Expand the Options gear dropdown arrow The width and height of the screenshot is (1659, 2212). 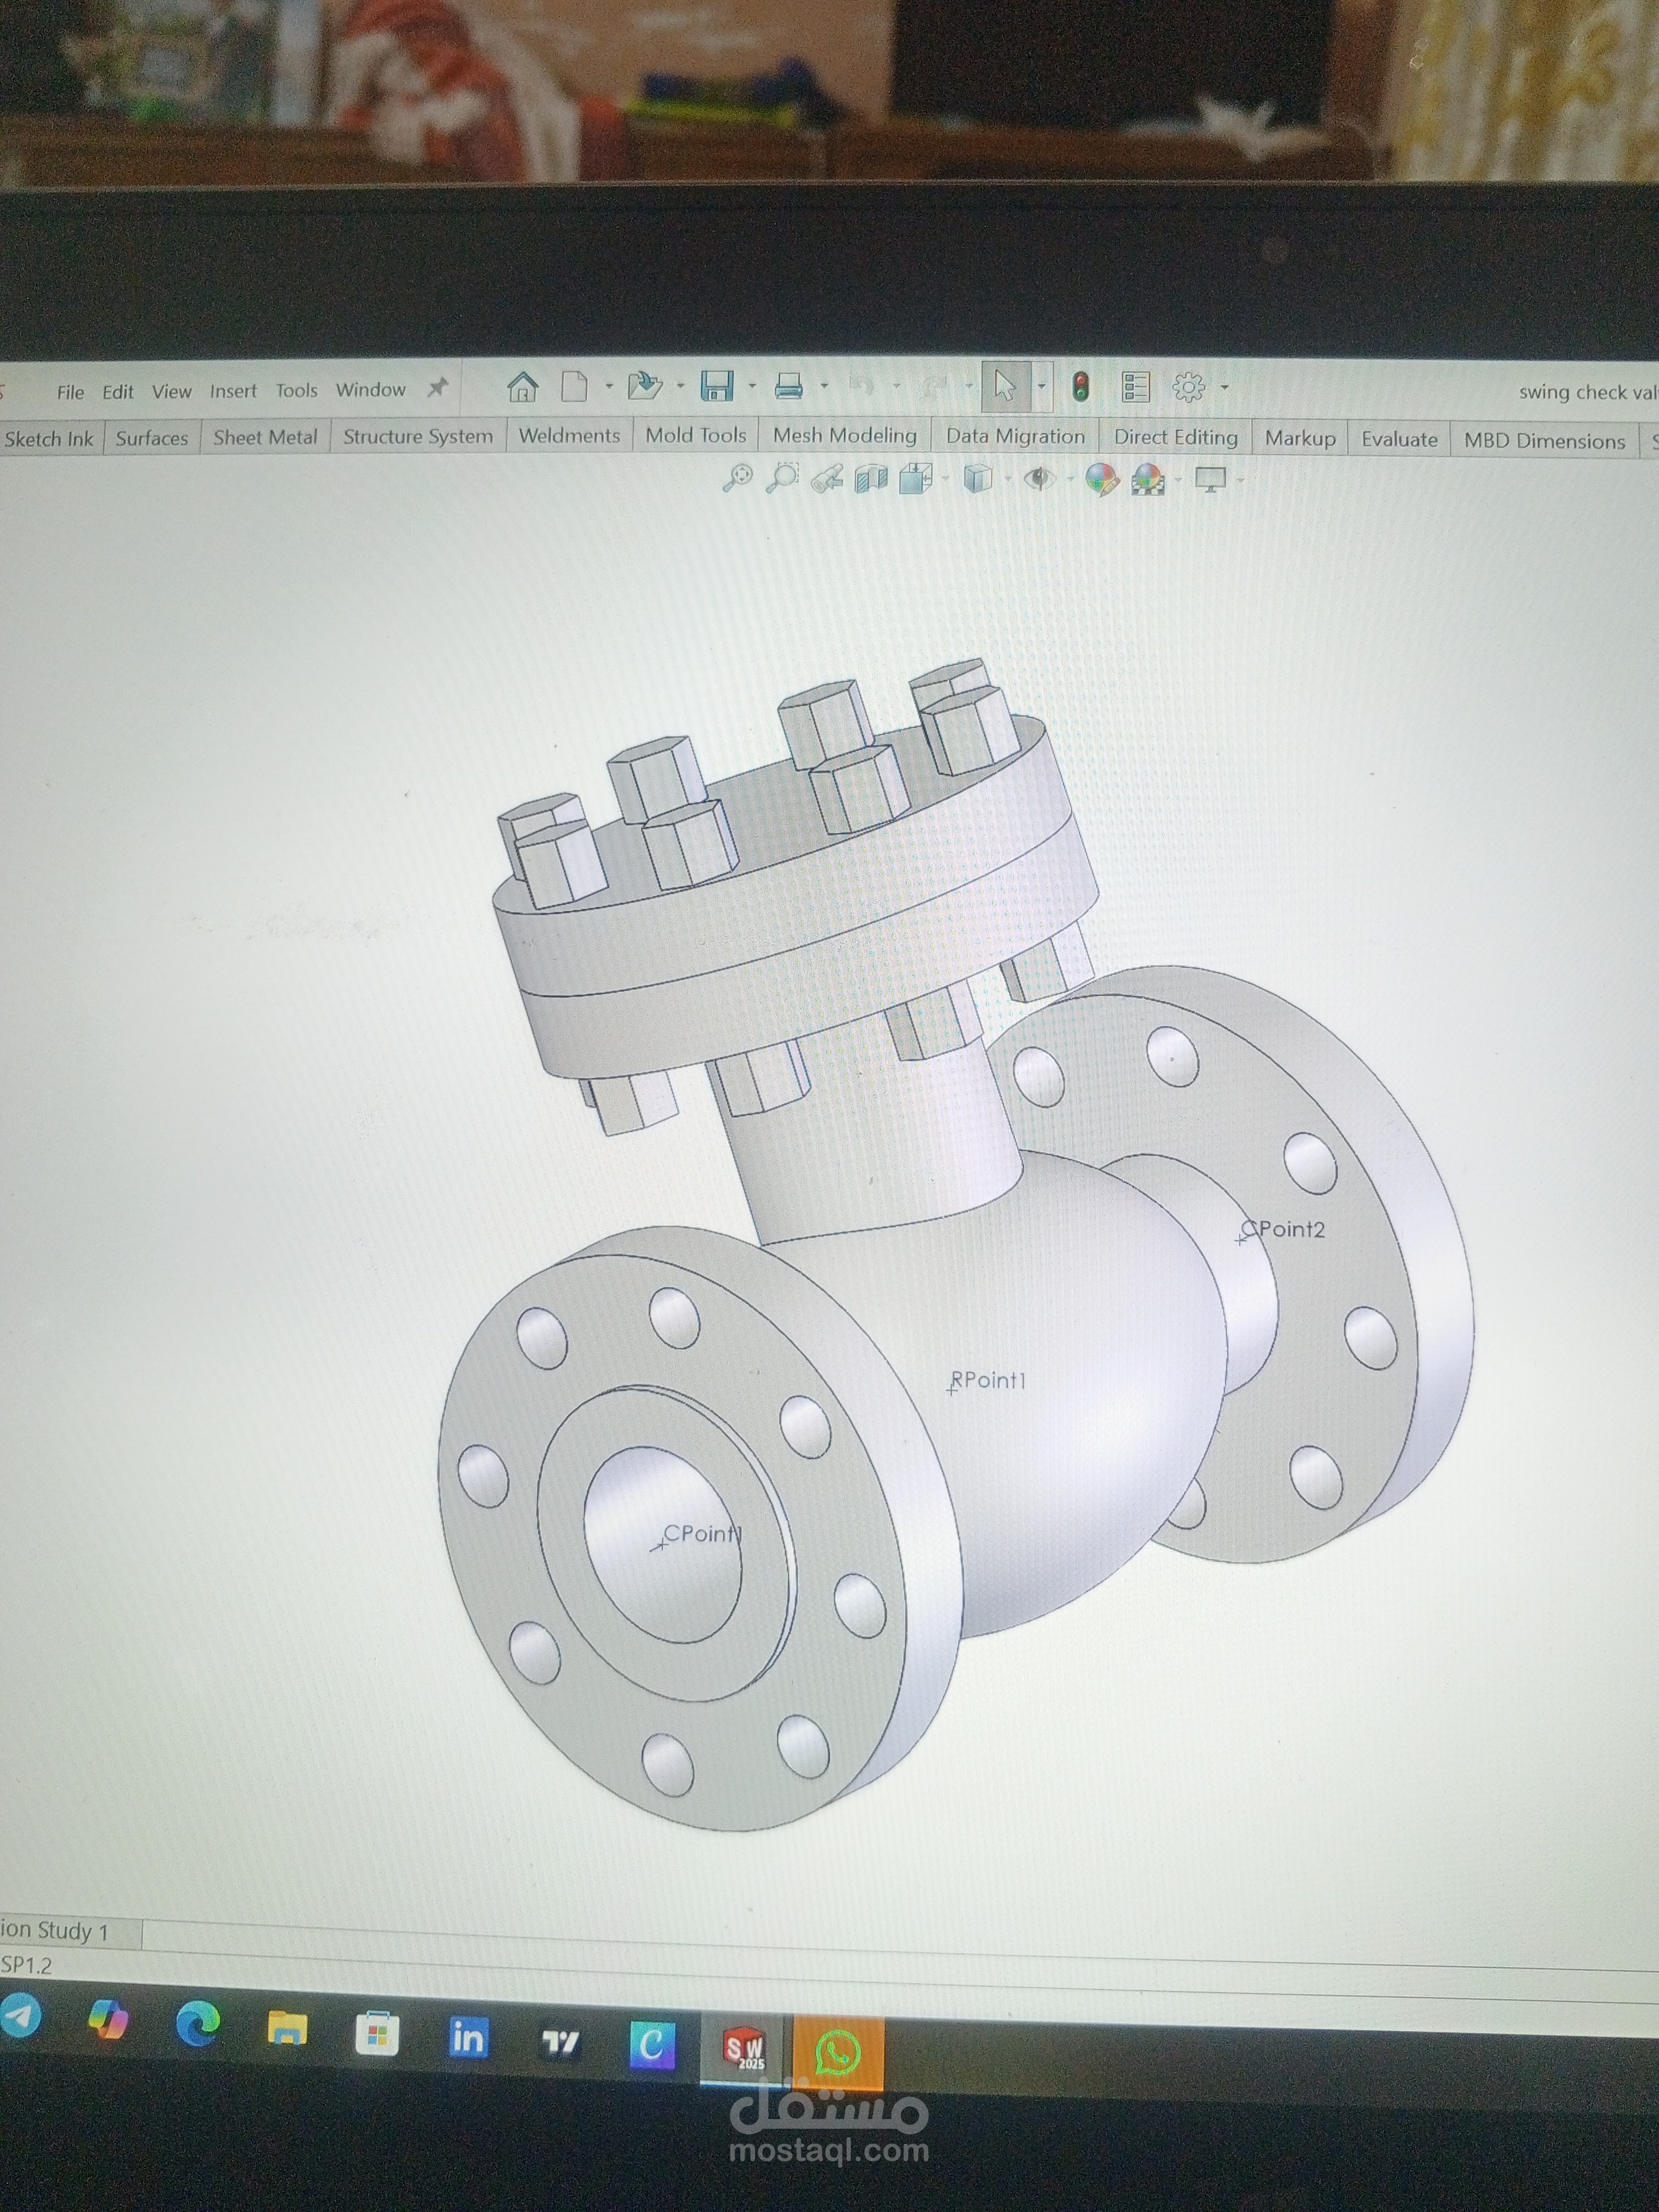pyautogui.click(x=1224, y=388)
